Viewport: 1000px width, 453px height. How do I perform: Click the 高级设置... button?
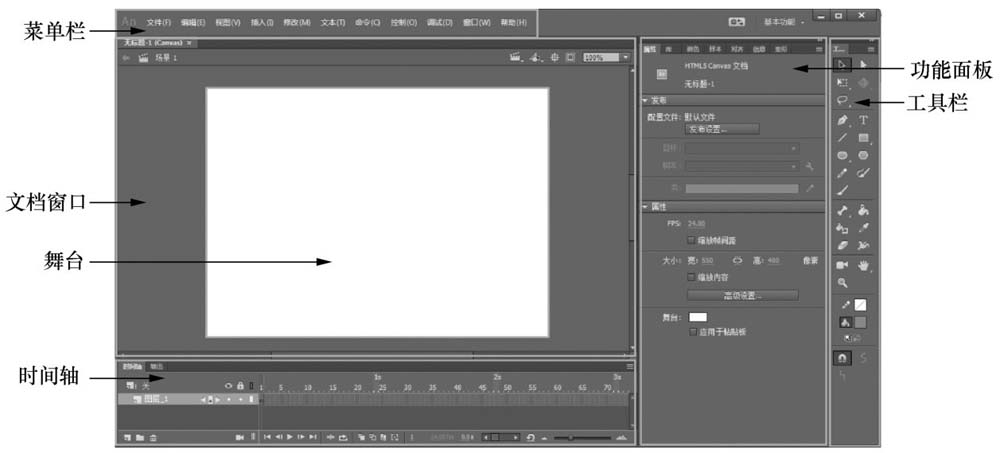pyautogui.click(x=742, y=295)
